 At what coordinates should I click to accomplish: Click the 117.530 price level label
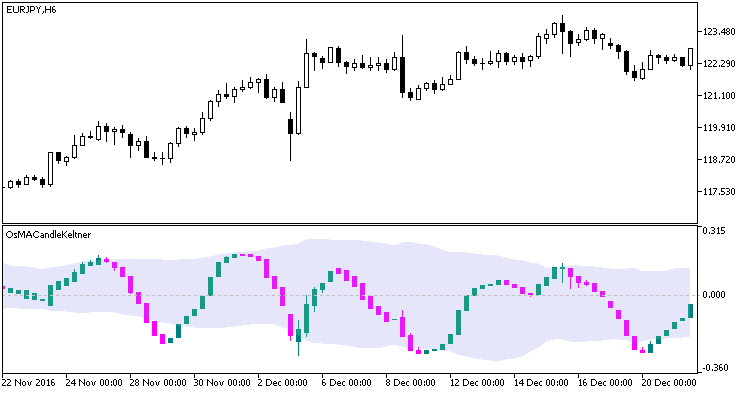point(719,192)
